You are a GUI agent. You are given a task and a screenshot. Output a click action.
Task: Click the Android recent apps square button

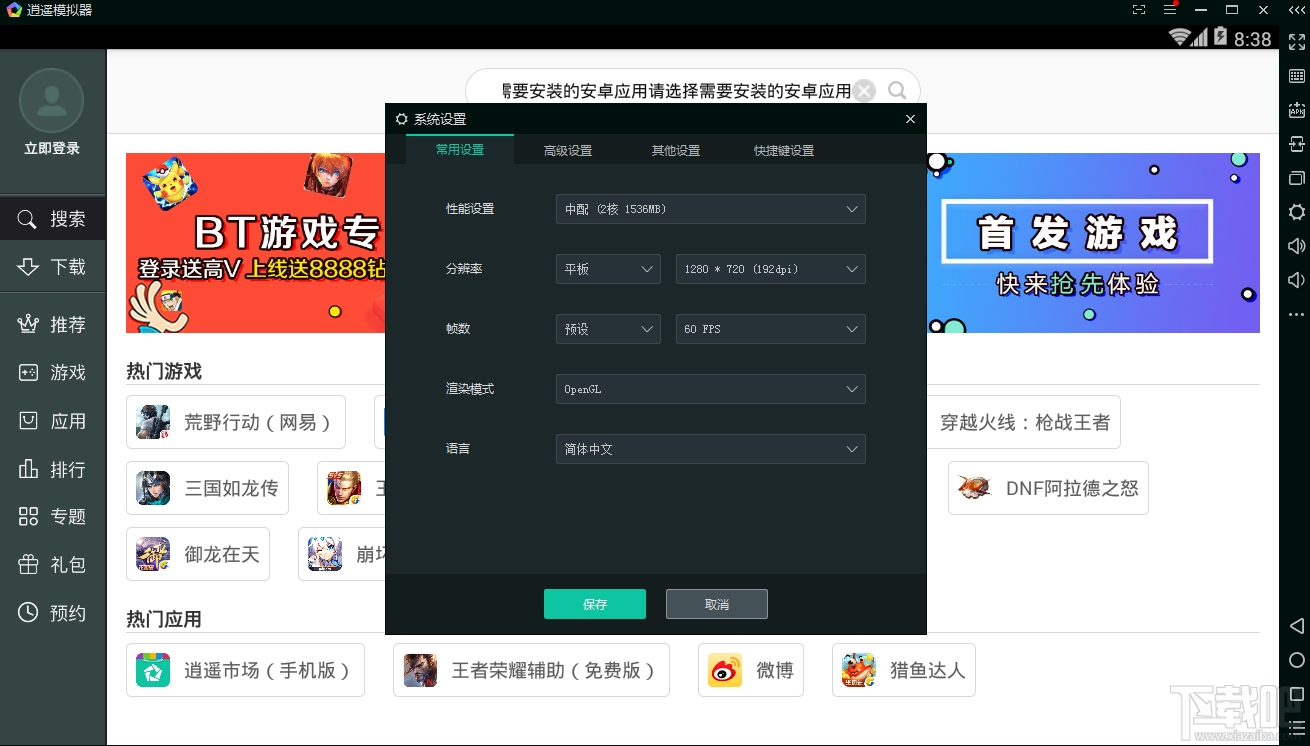[x=1297, y=694]
